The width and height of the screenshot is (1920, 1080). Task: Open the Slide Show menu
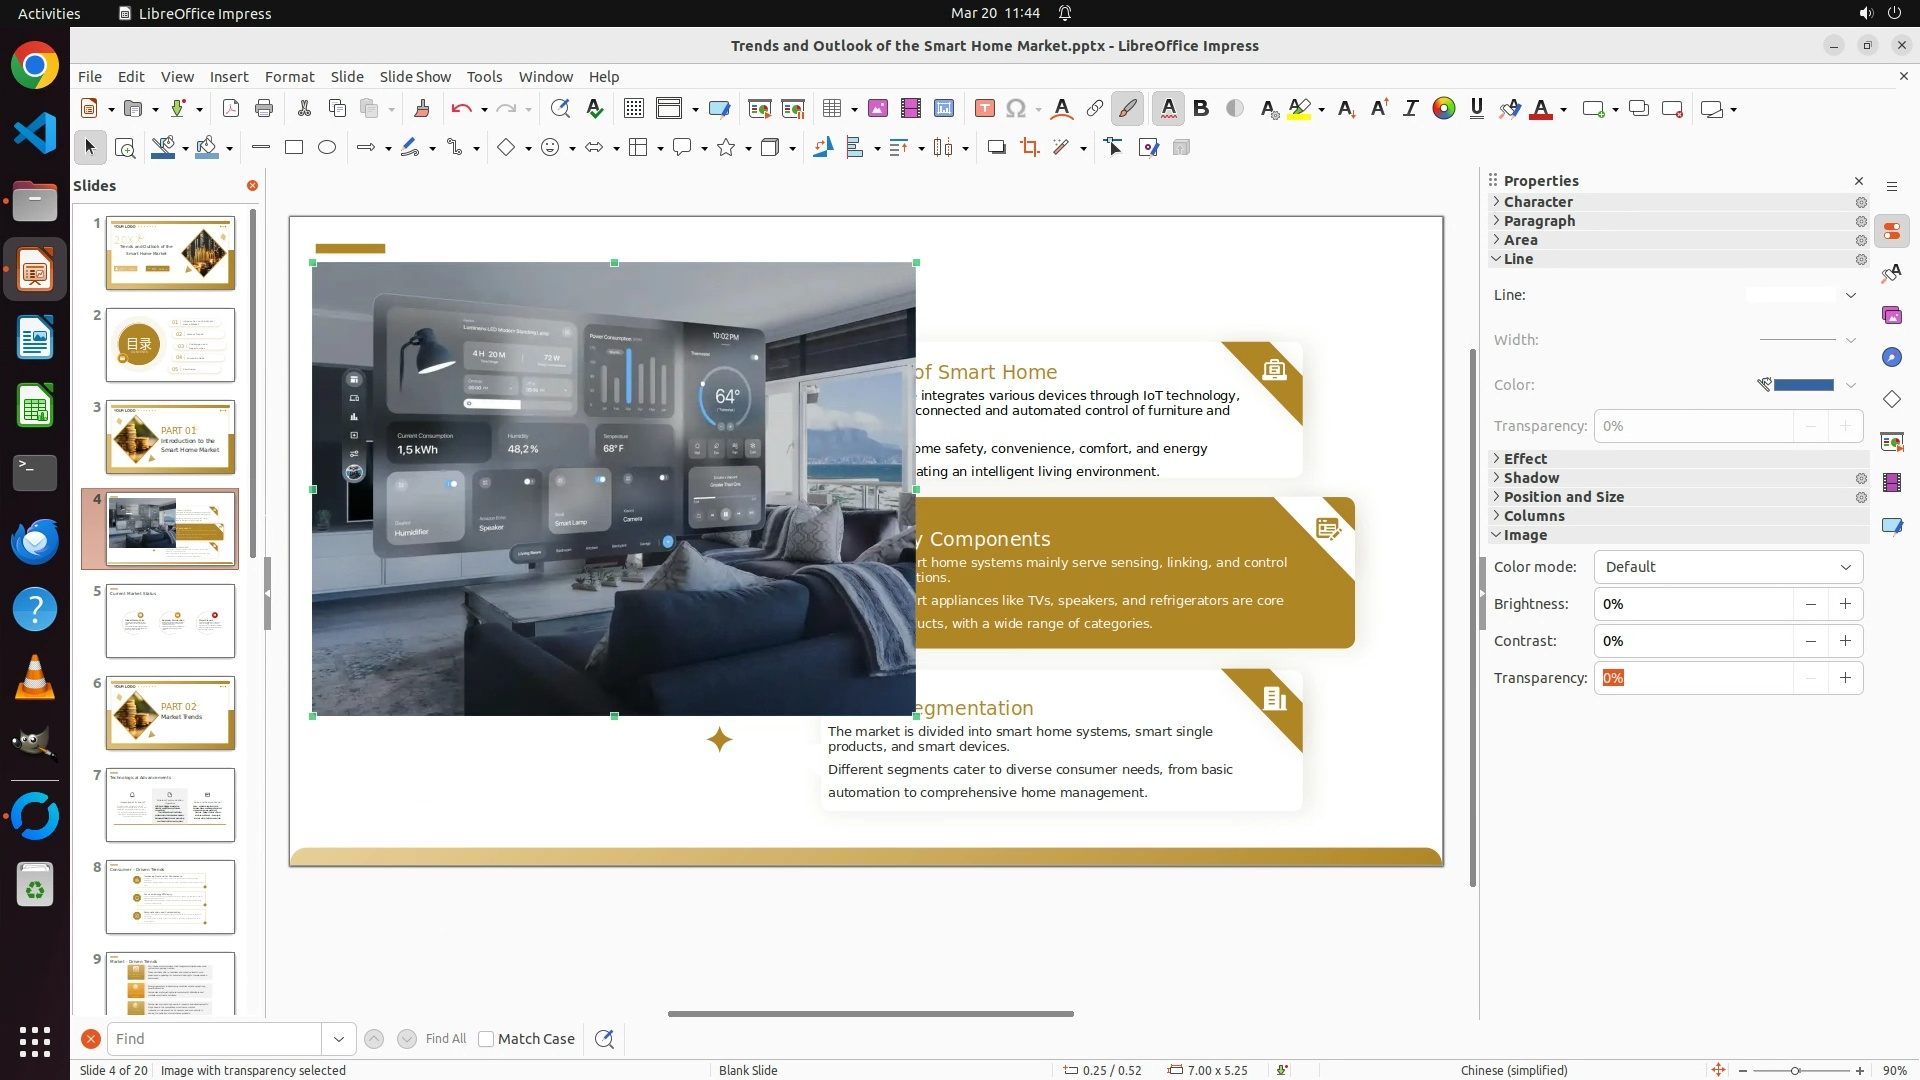pyautogui.click(x=415, y=77)
